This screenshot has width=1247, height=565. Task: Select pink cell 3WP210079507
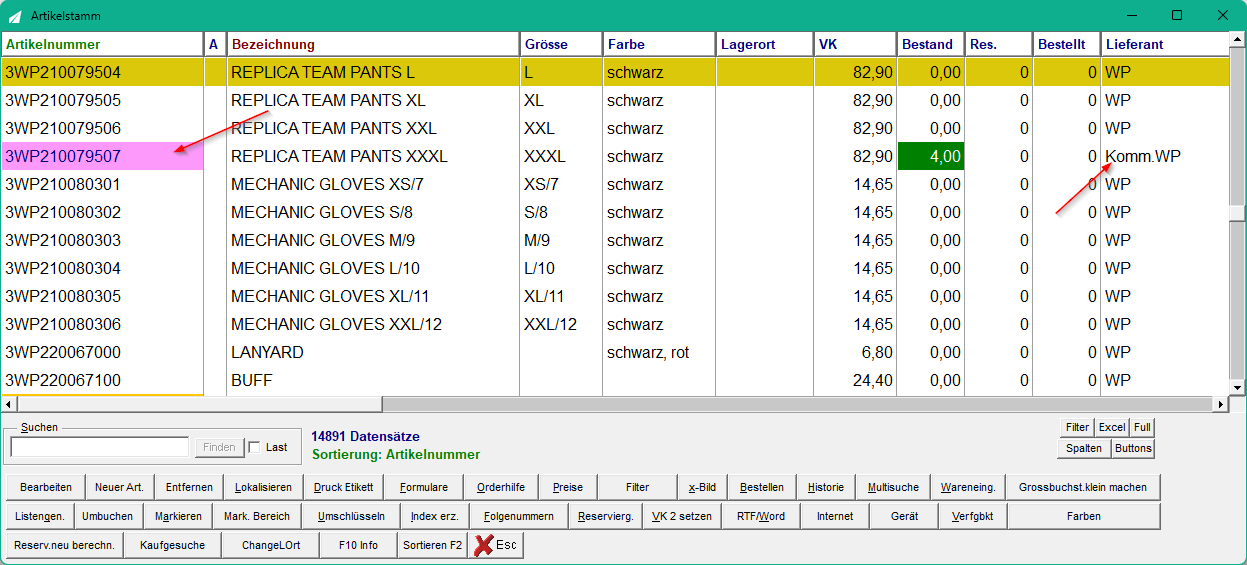tap(103, 156)
